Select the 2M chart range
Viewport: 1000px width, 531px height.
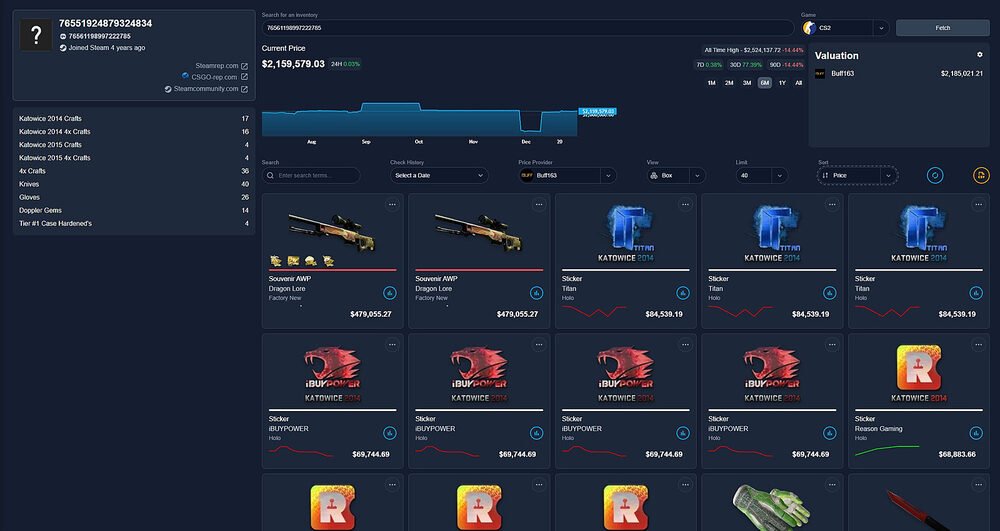pos(729,83)
